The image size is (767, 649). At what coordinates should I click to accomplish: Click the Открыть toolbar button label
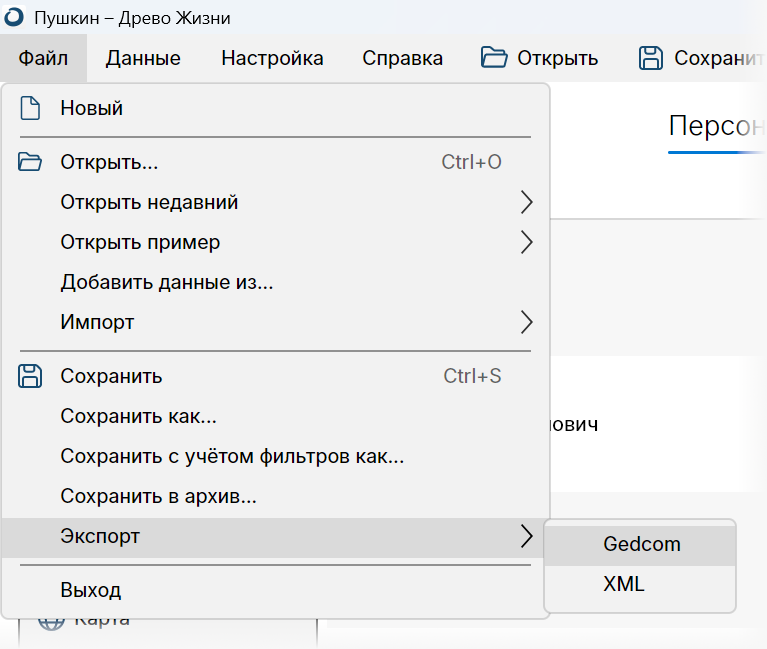pos(558,58)
